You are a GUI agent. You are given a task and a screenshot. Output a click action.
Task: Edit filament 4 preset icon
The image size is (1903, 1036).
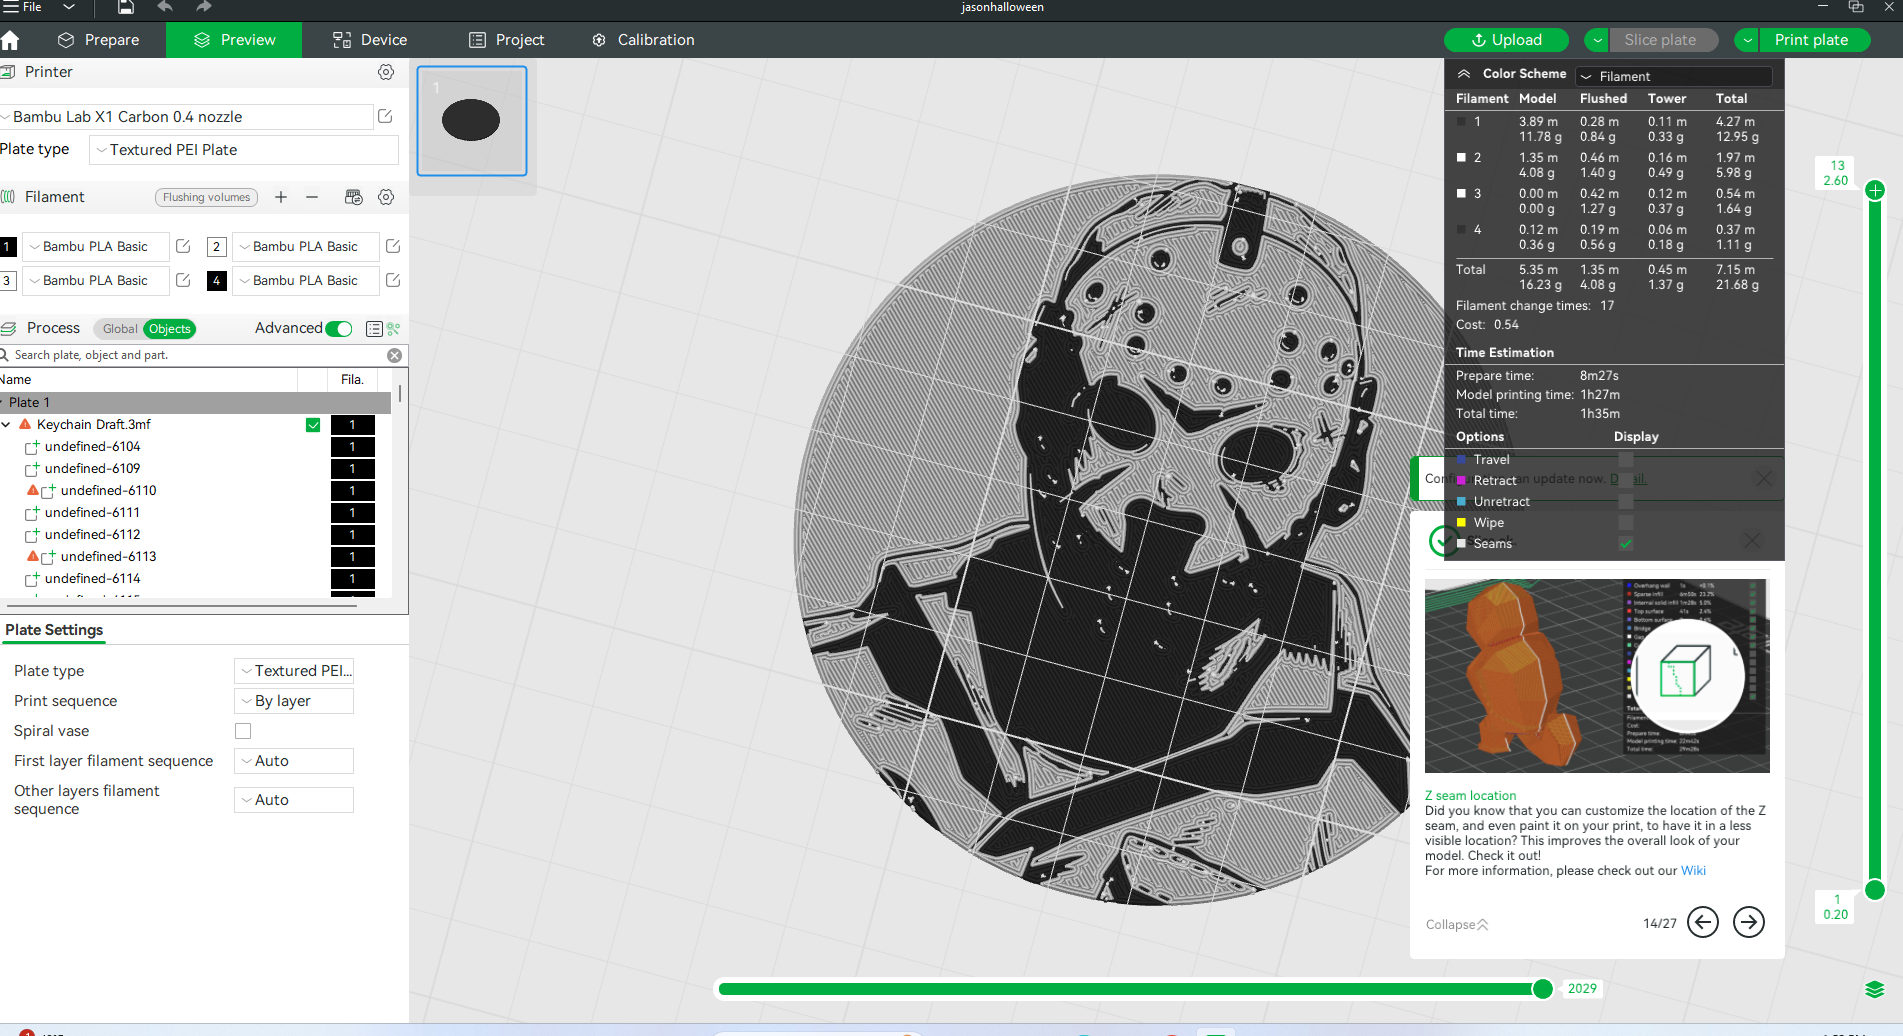[393, 280]
